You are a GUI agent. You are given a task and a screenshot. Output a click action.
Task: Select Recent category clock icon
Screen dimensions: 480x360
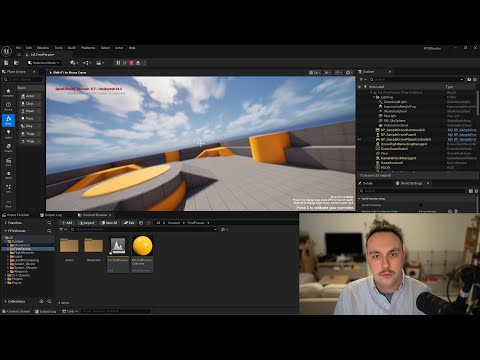(8, 106)
